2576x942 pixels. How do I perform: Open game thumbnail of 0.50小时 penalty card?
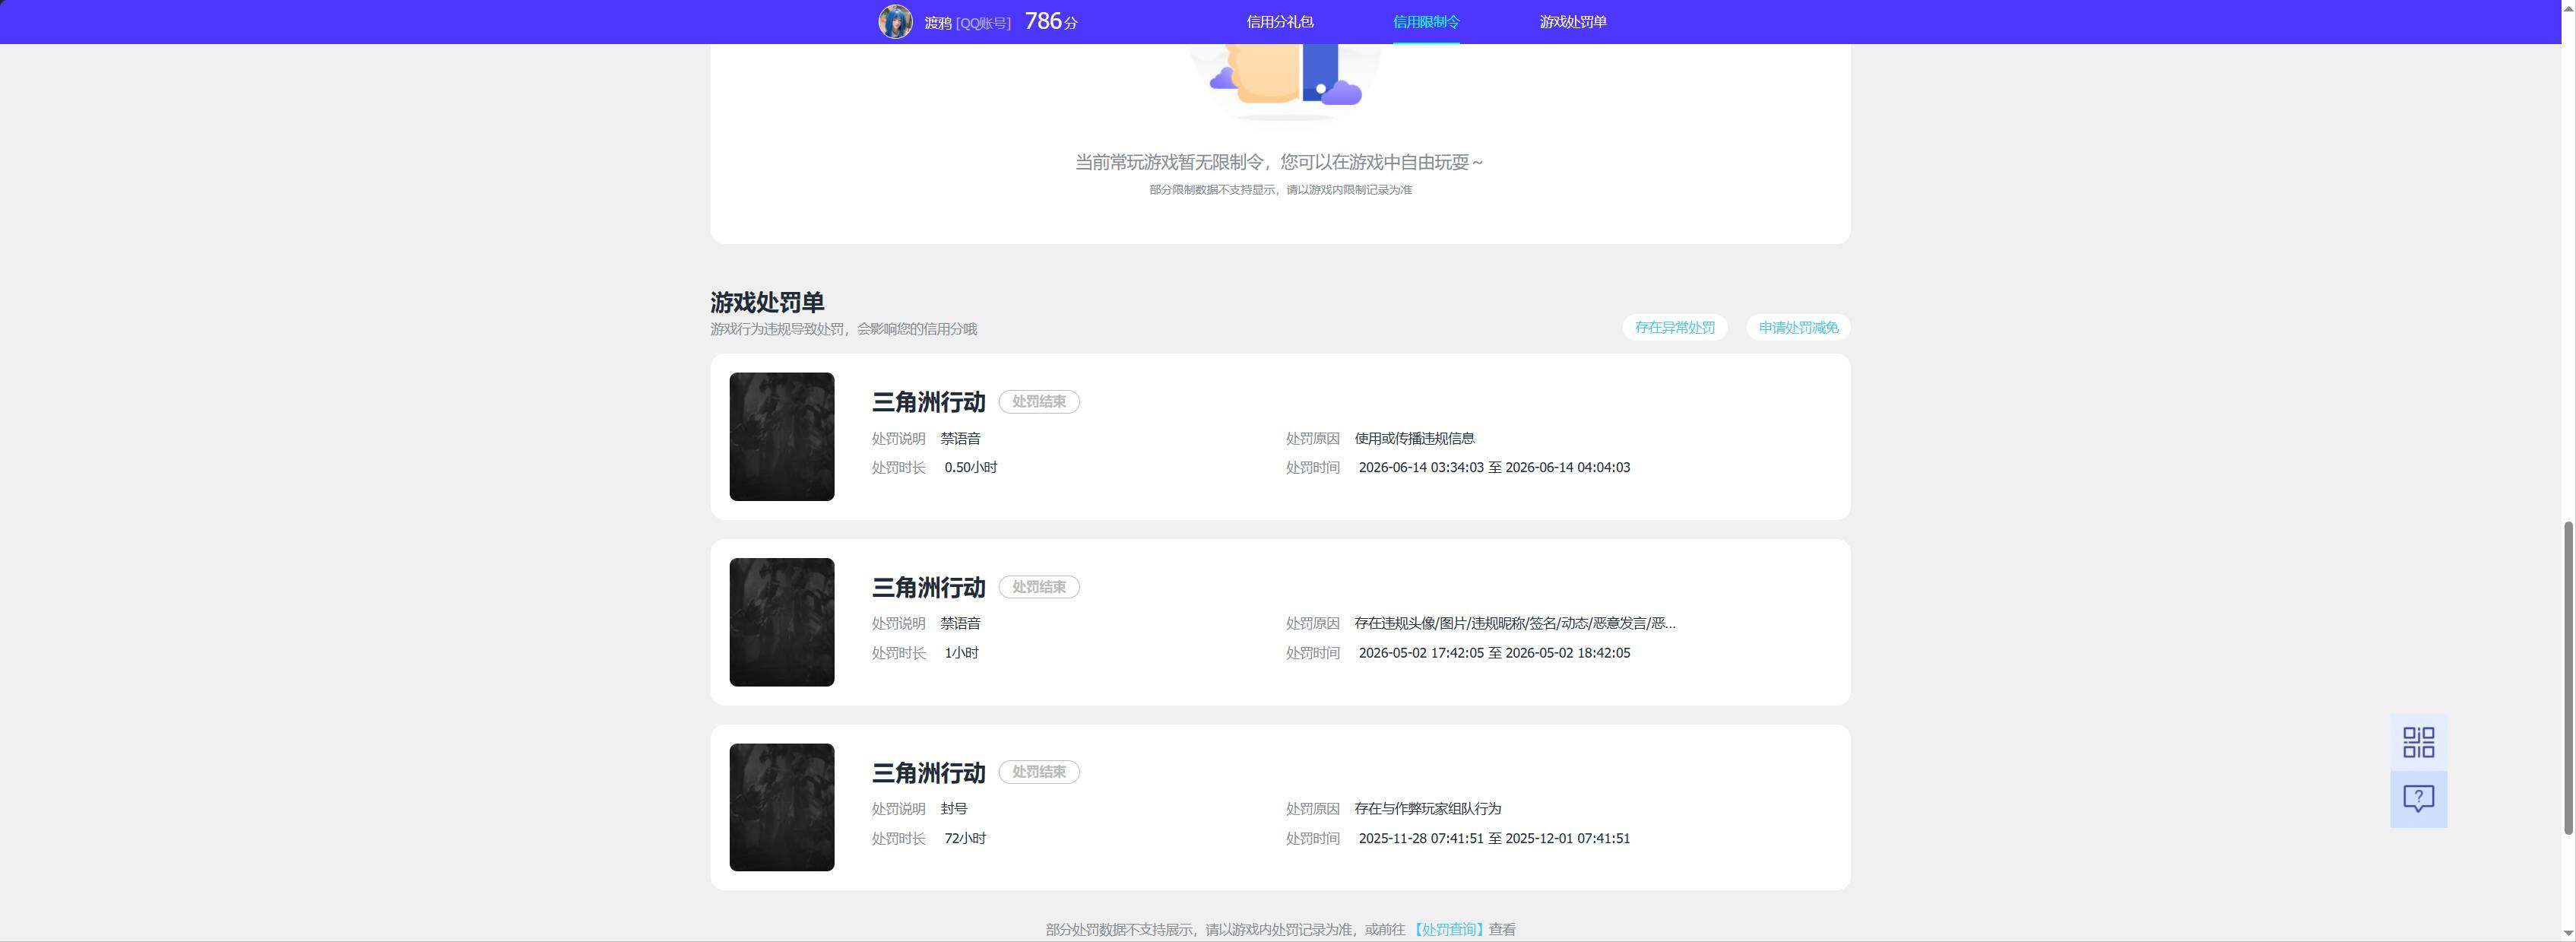(781, 437)
